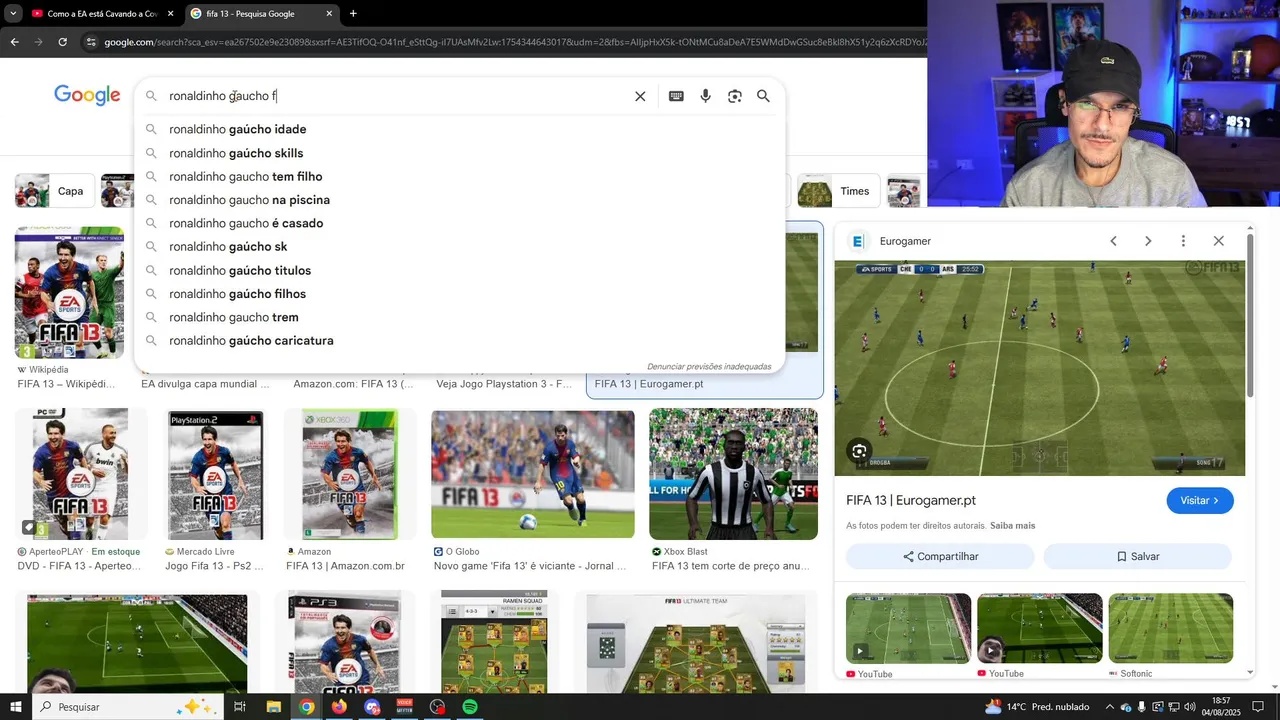Close the FIFA 13 Pesquisa Google tab
This screenshot has width=1280, height=720.
click(x=329, y=14)
